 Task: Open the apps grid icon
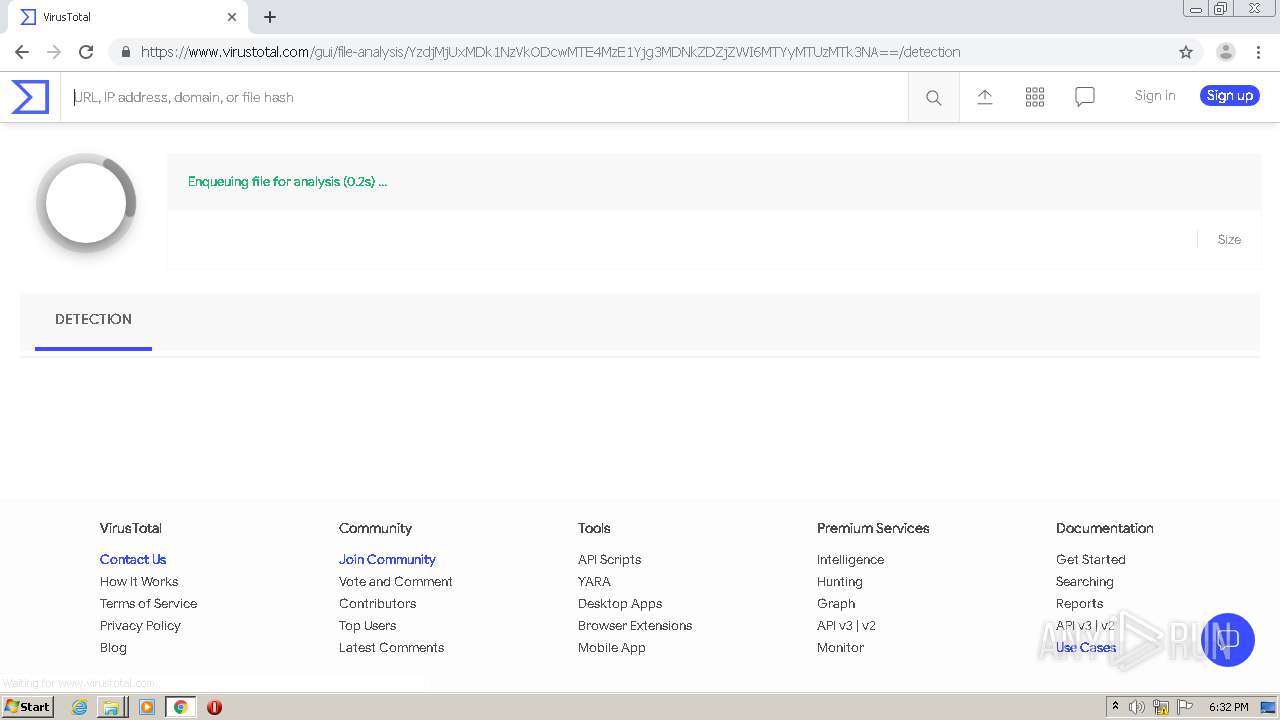pos(1035,97)
